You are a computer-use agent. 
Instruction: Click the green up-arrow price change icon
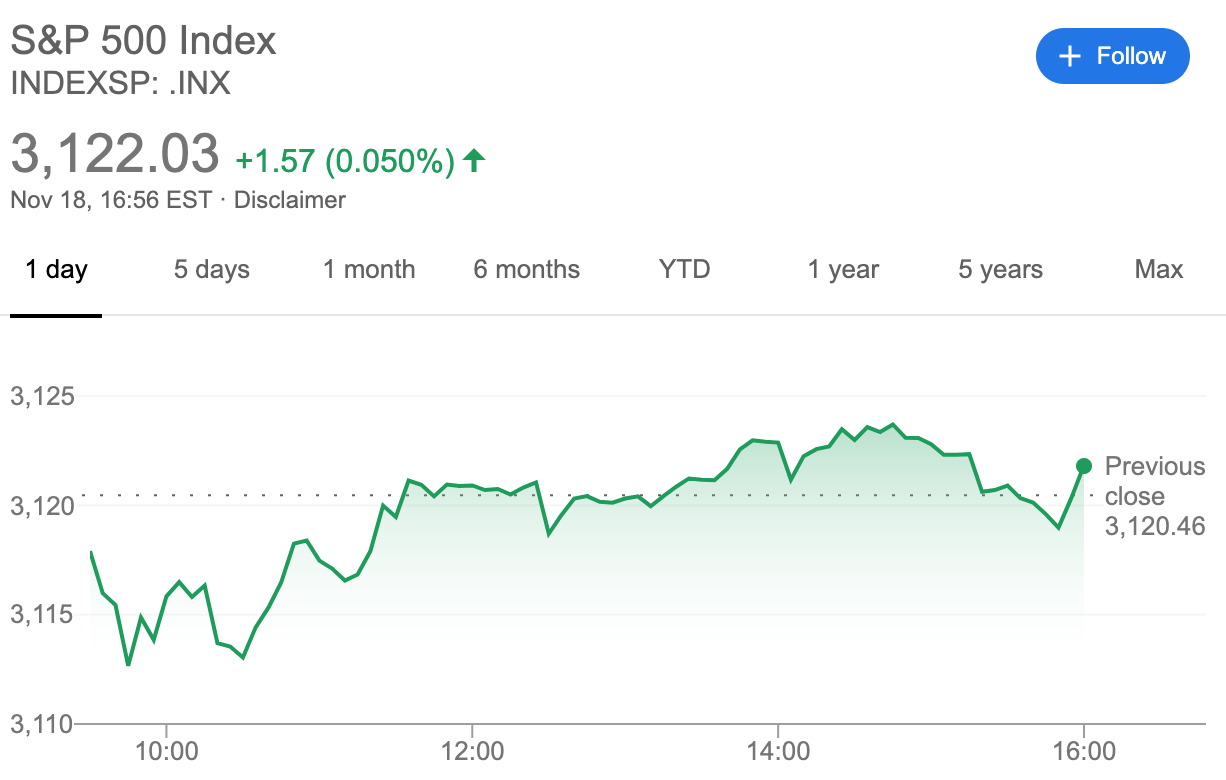pyautogui.click(x=475, y=159)
